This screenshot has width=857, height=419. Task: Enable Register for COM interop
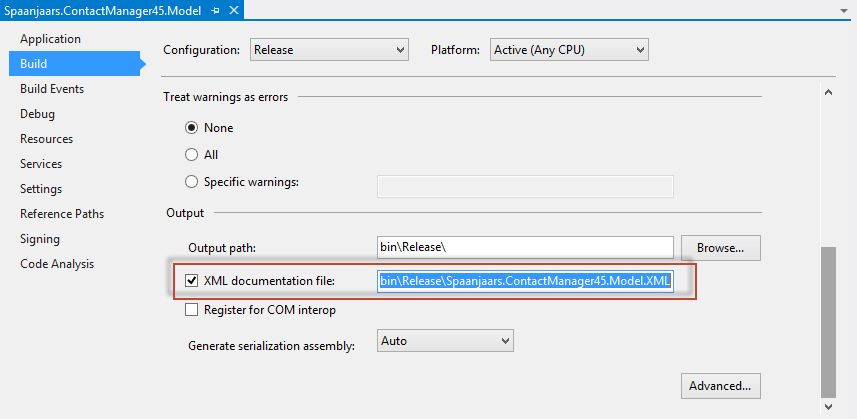(192, 310)
